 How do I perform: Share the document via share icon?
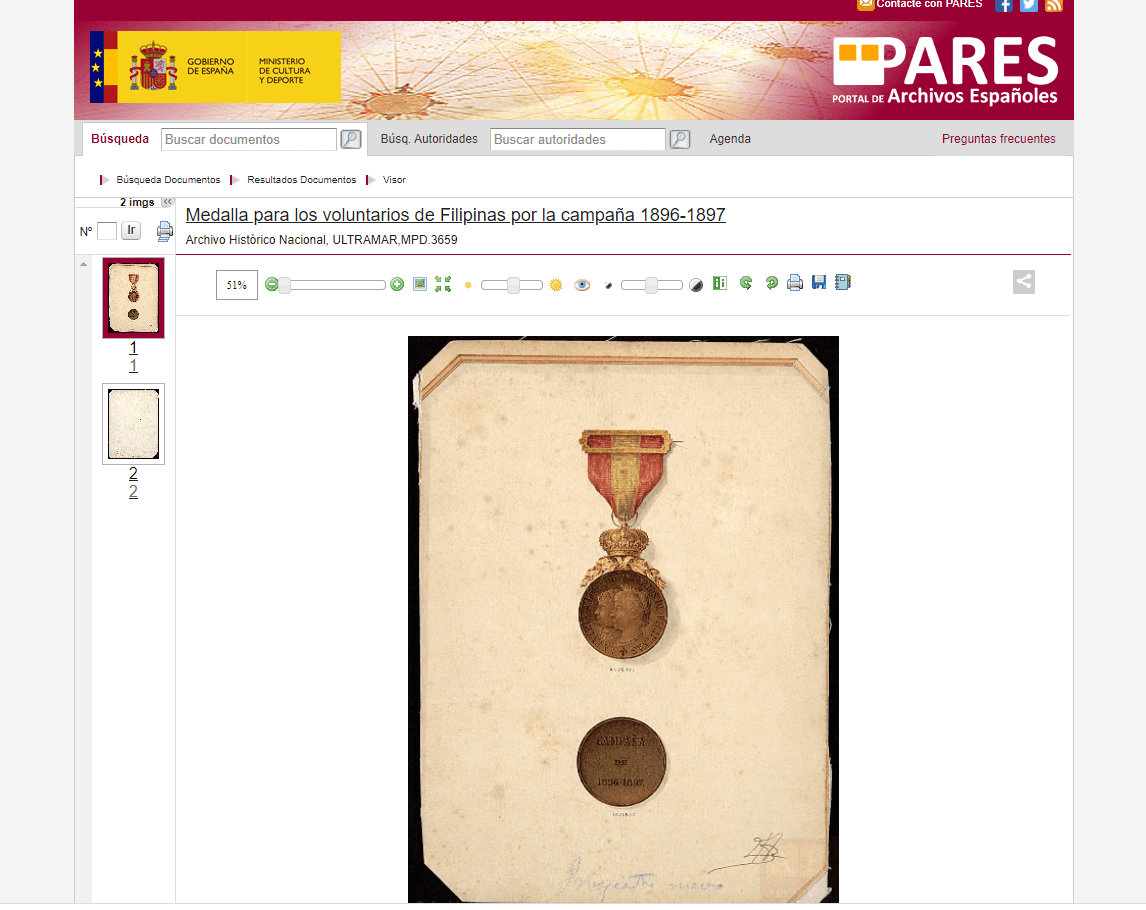tap(1023, 282)
